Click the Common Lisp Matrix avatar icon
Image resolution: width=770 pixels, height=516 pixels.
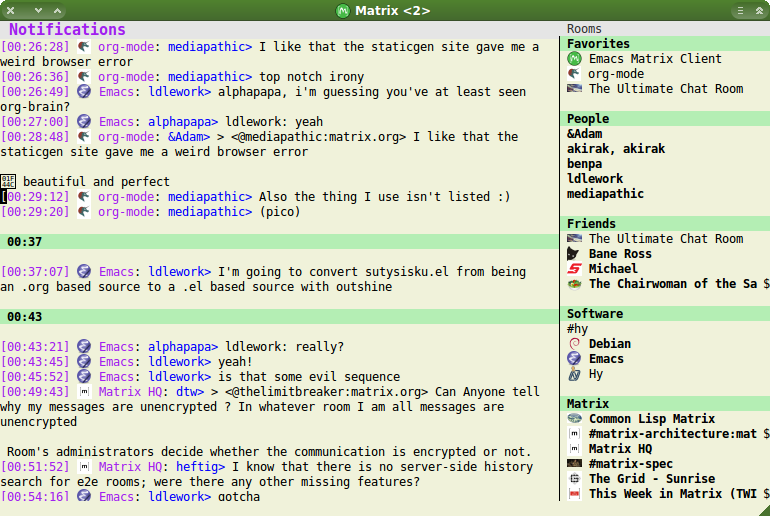(574, 419)
